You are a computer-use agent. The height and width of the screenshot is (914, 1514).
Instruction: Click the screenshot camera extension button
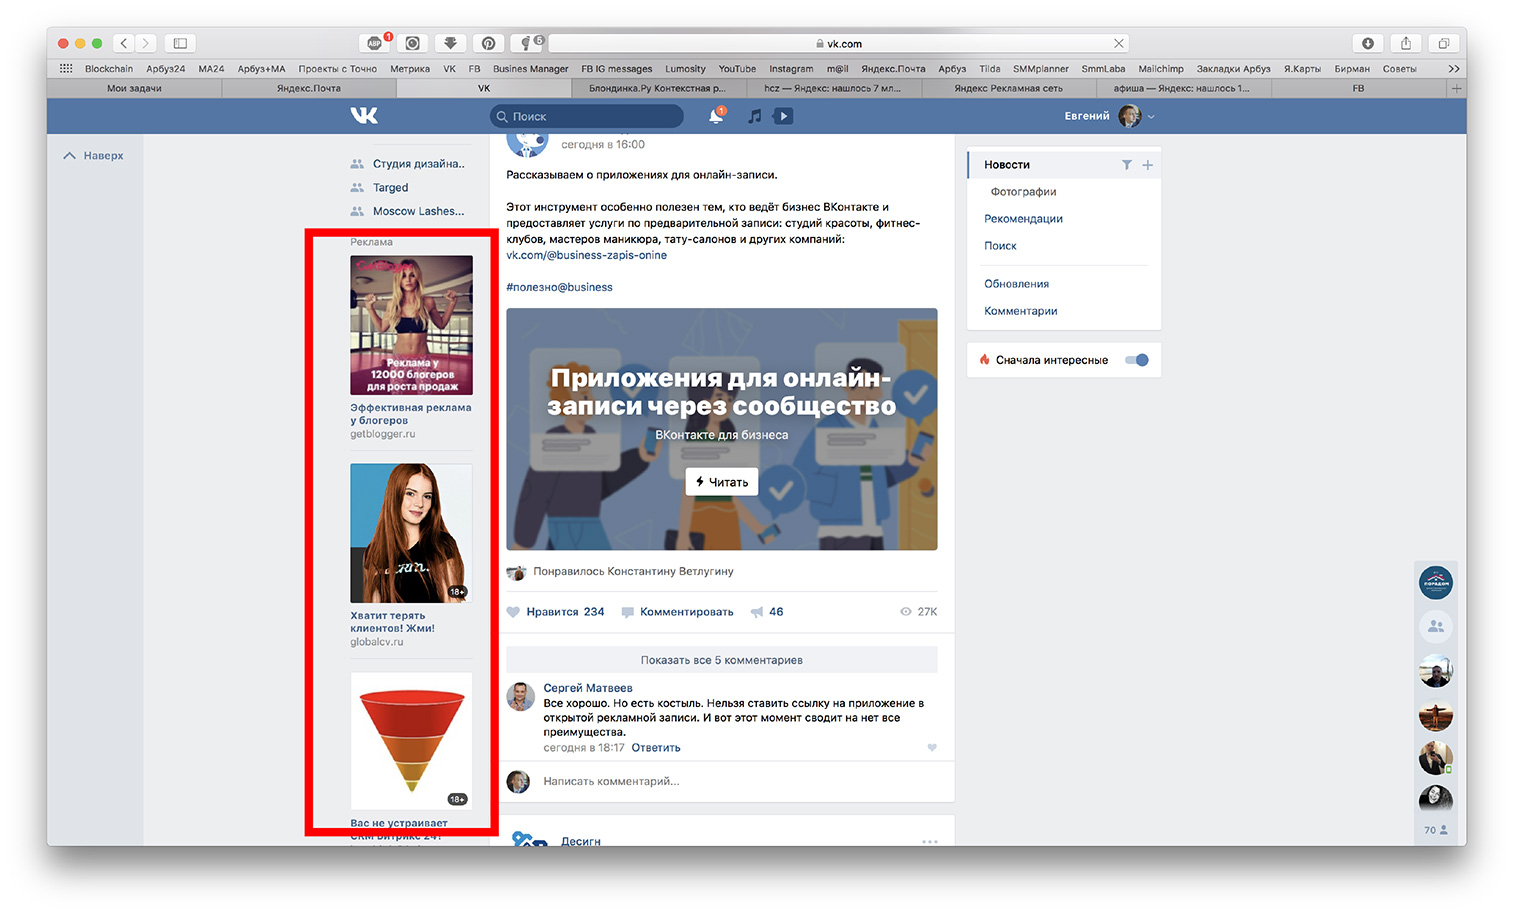pyautogui.click(x=412, y=43)
